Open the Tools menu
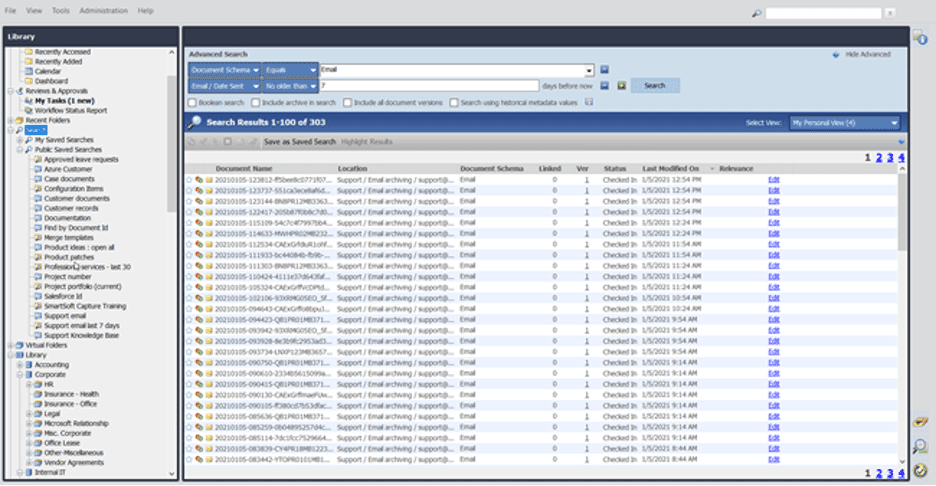Image resolution: width=936 pixels, height=486 pixels. click(61, 10)
